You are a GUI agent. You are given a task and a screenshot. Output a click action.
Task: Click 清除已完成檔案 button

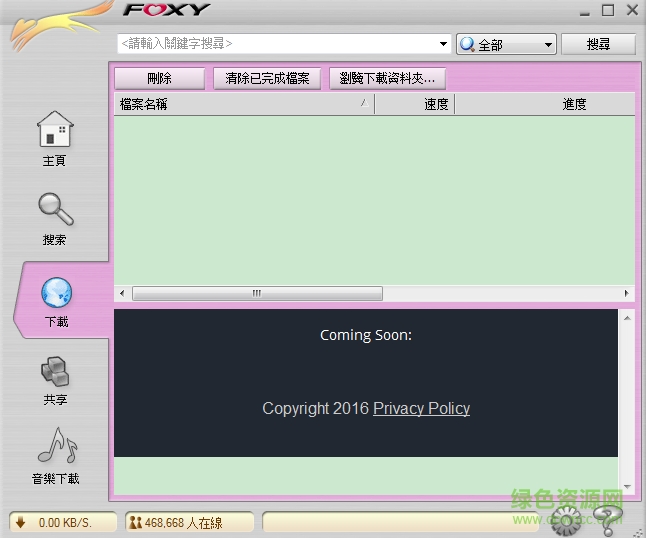click(x=267, y=78)
